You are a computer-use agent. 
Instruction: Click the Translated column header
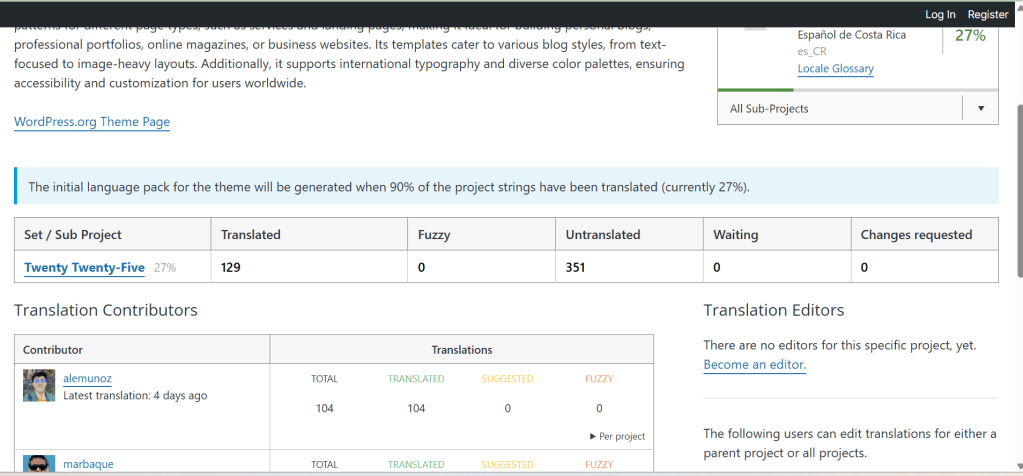pos(310,234)
